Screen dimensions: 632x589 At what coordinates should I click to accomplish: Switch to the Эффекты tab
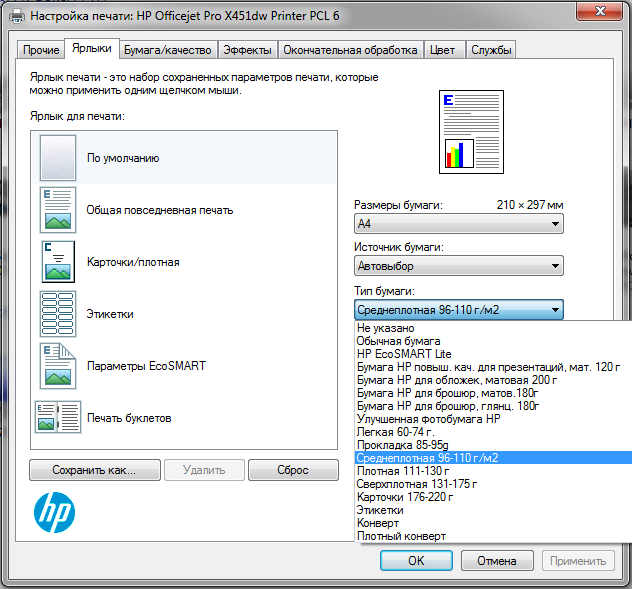247,50
